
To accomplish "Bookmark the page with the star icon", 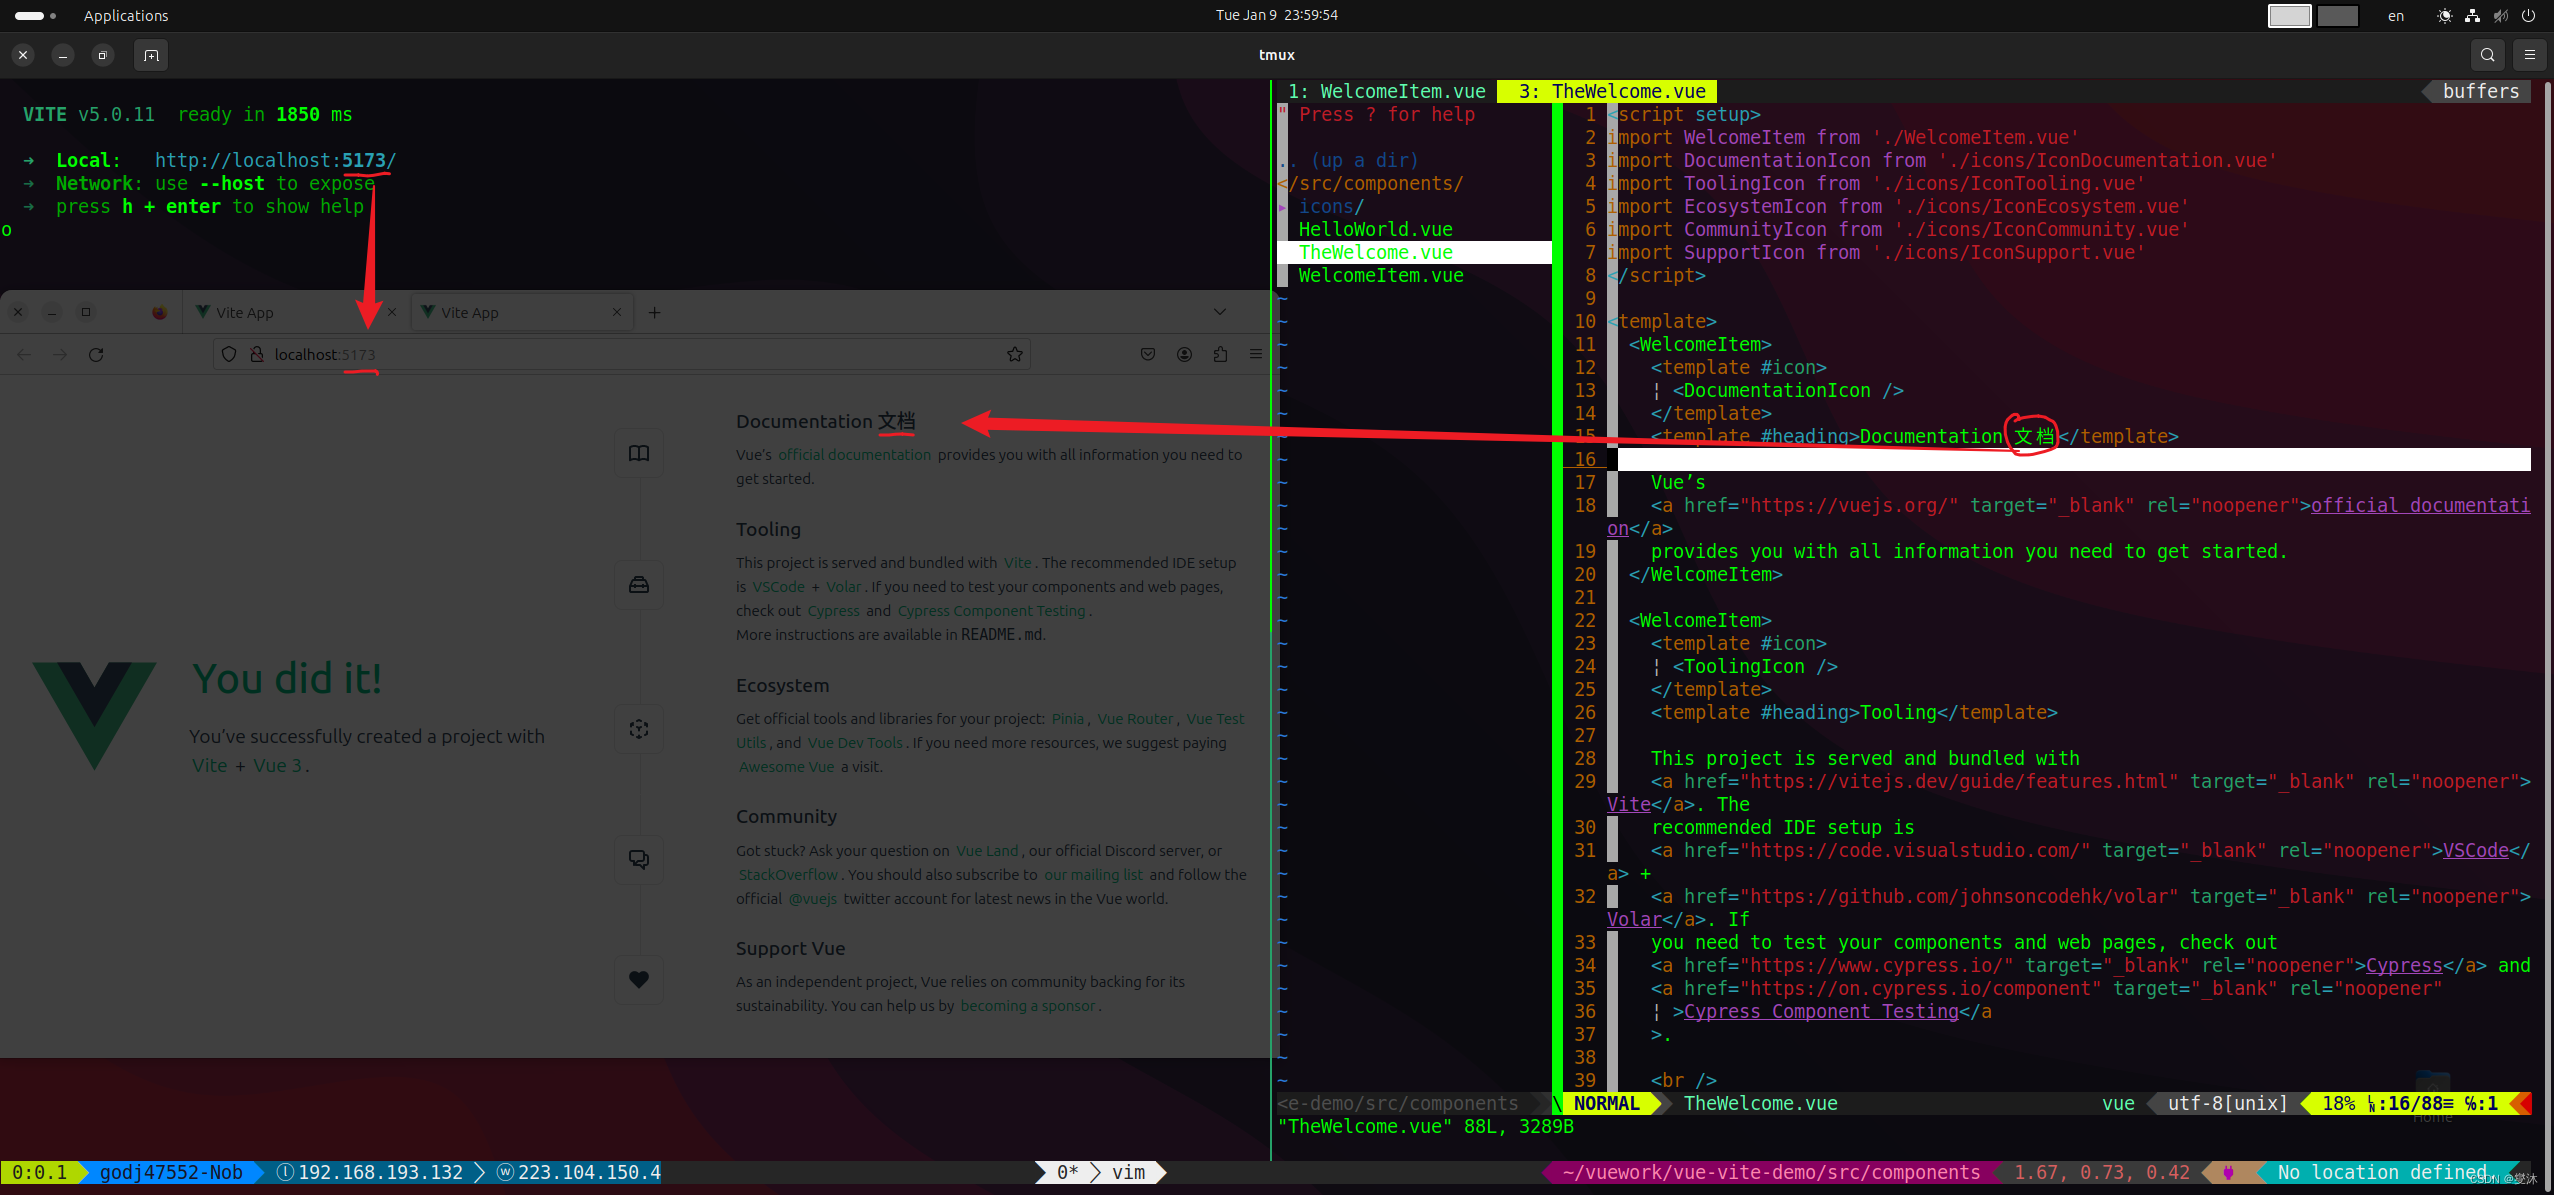I will coord(1014,354).
